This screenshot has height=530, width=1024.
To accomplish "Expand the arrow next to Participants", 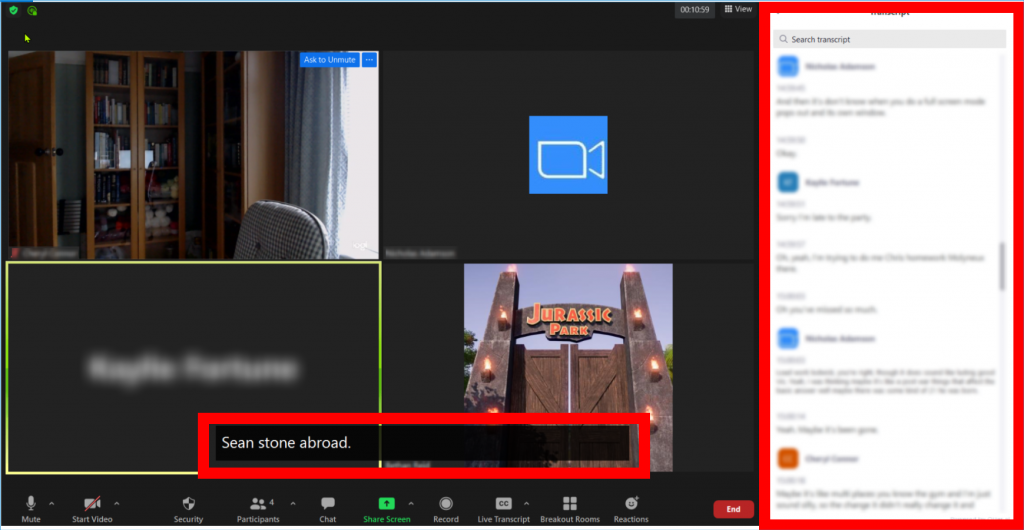I will coord(293,503).
